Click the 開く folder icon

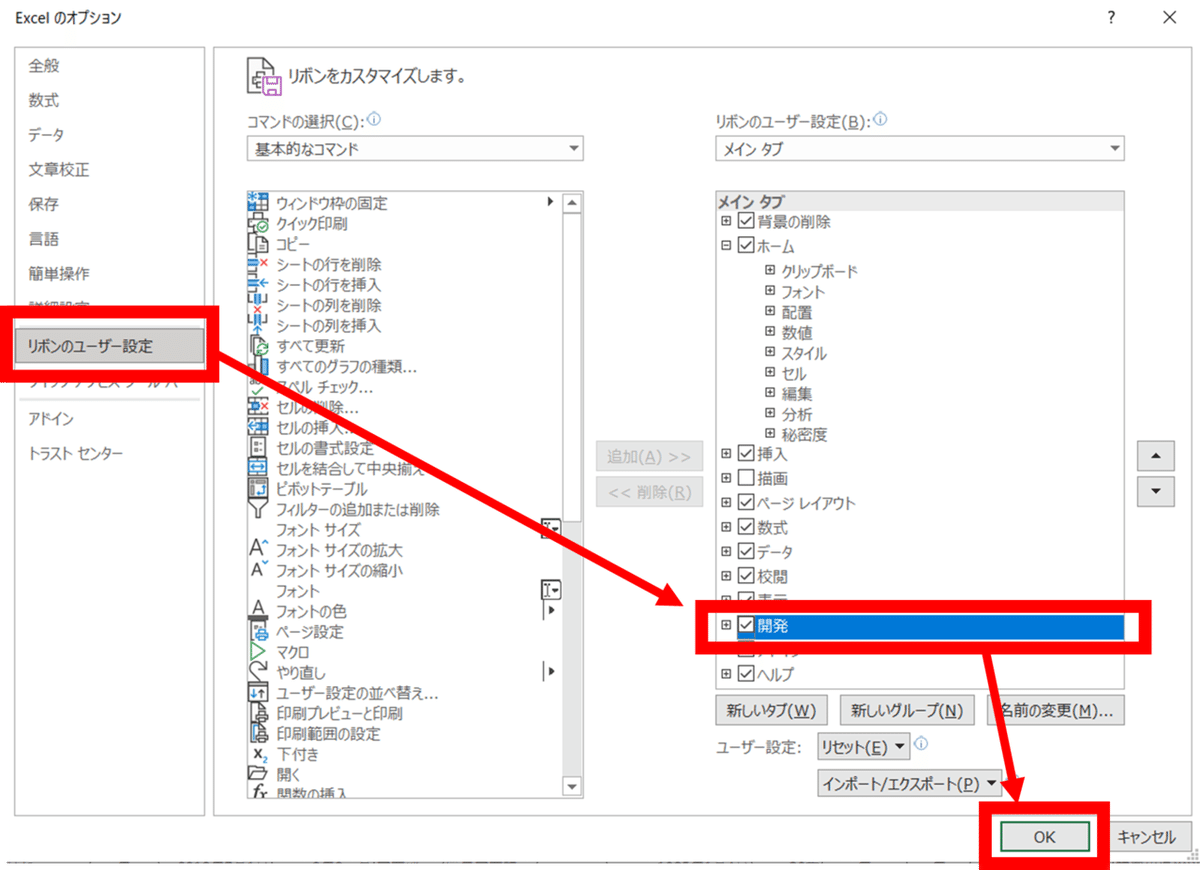click(x=257, y=774)
